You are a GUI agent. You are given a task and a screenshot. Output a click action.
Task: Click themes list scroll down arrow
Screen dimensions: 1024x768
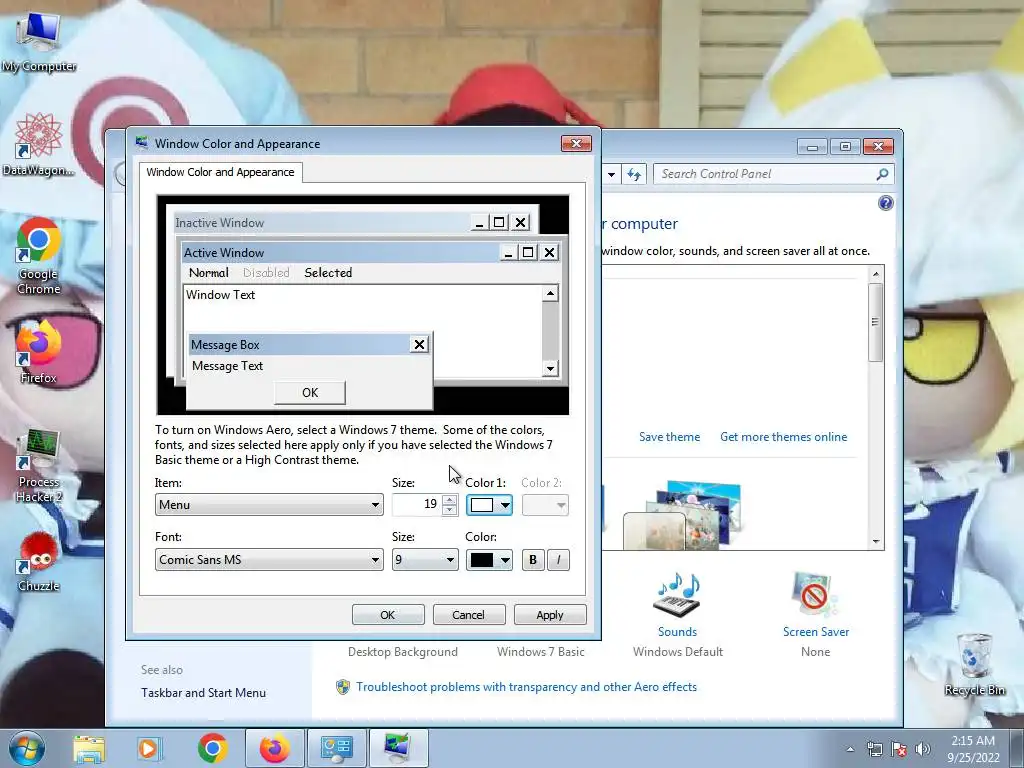click(876, 541)
